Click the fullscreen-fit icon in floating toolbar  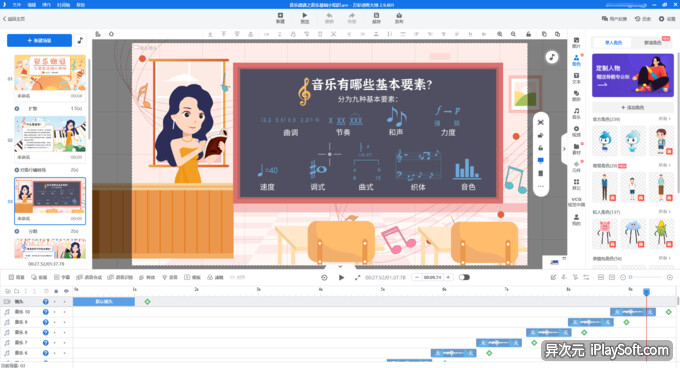(541, 122)
